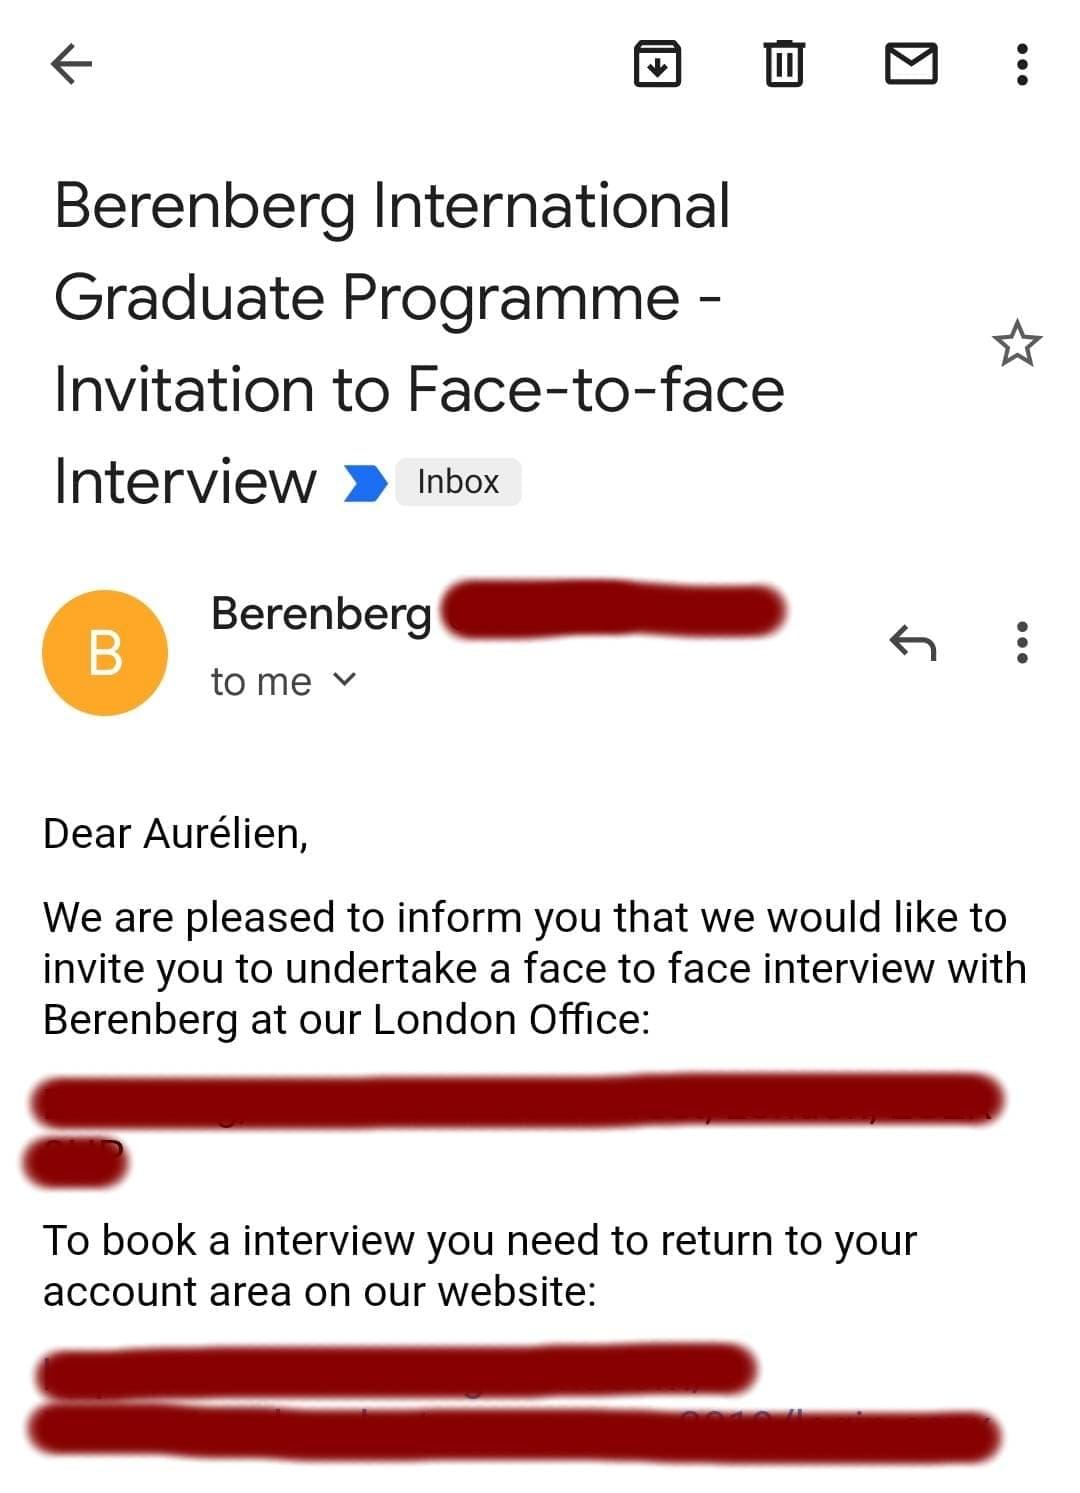
Task: Open the orange B sender avatar
Action: [x=105, y=653]
